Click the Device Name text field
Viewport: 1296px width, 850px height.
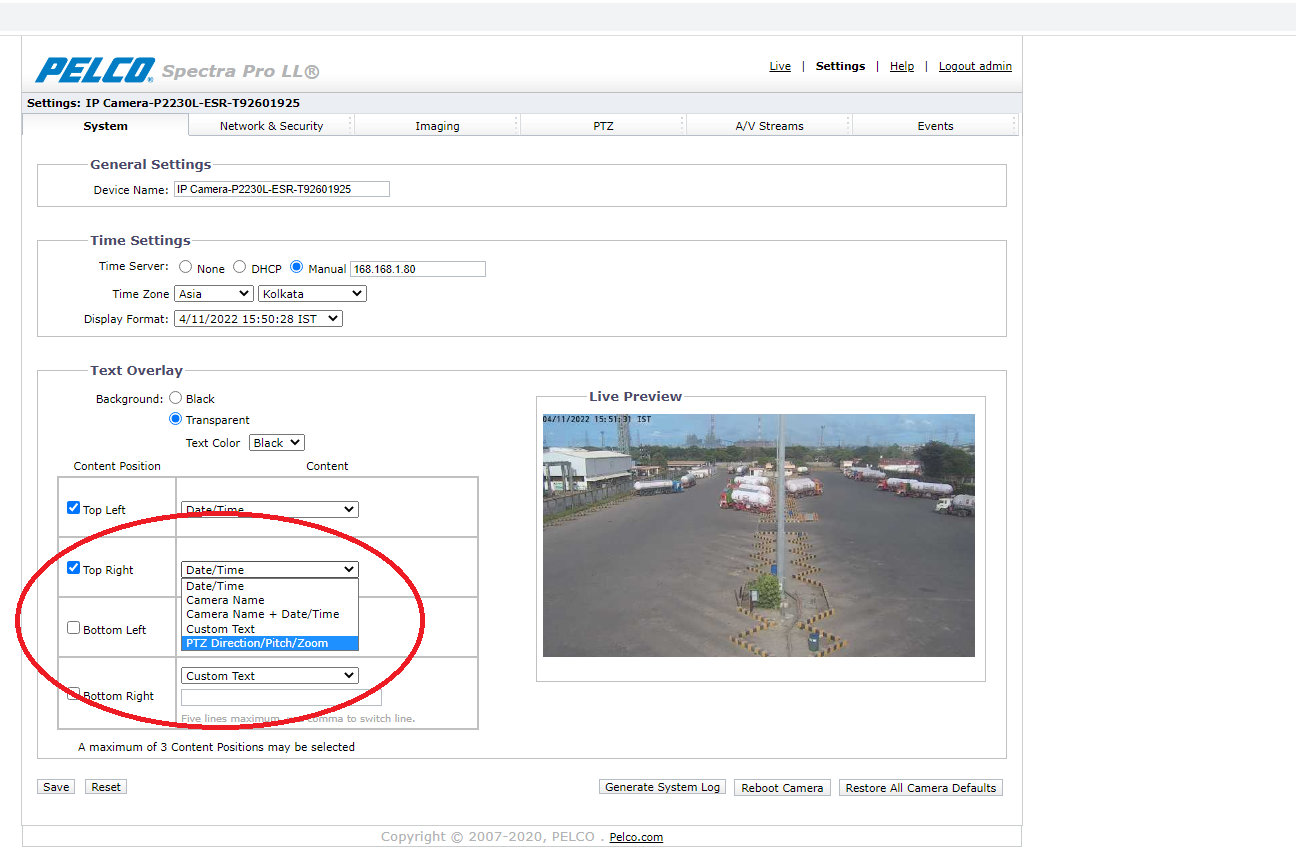coord(281,189)
